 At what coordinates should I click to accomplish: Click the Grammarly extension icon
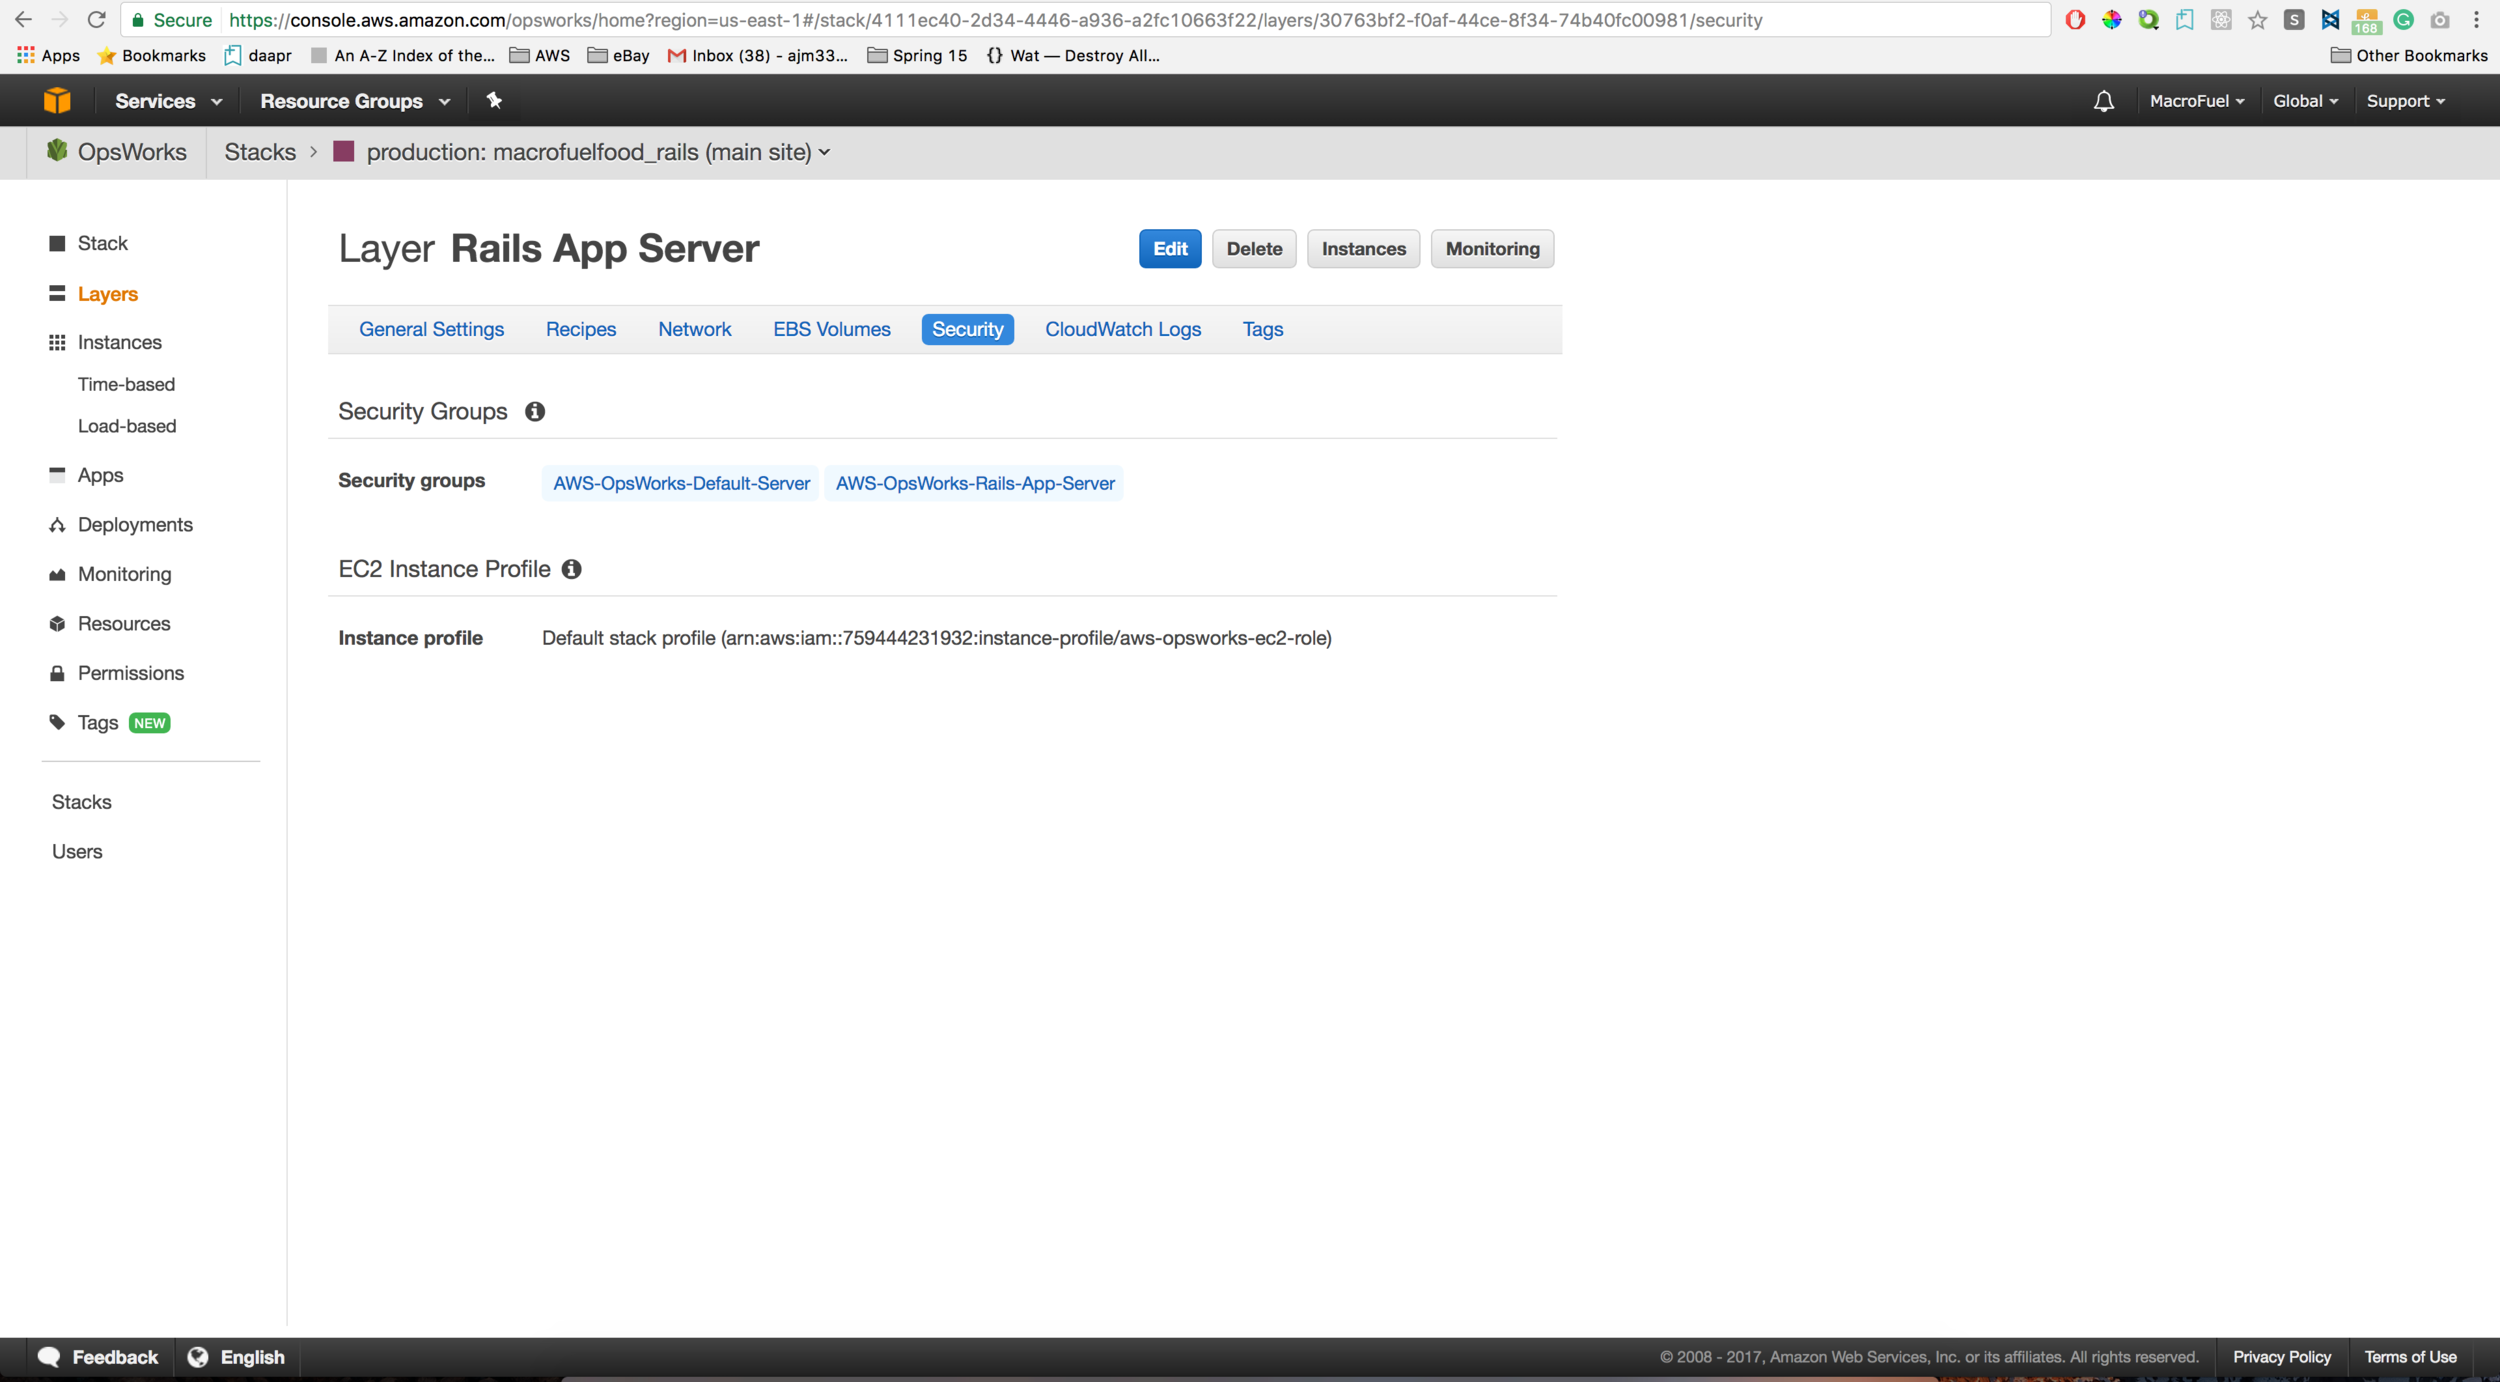coord(2403,20)
